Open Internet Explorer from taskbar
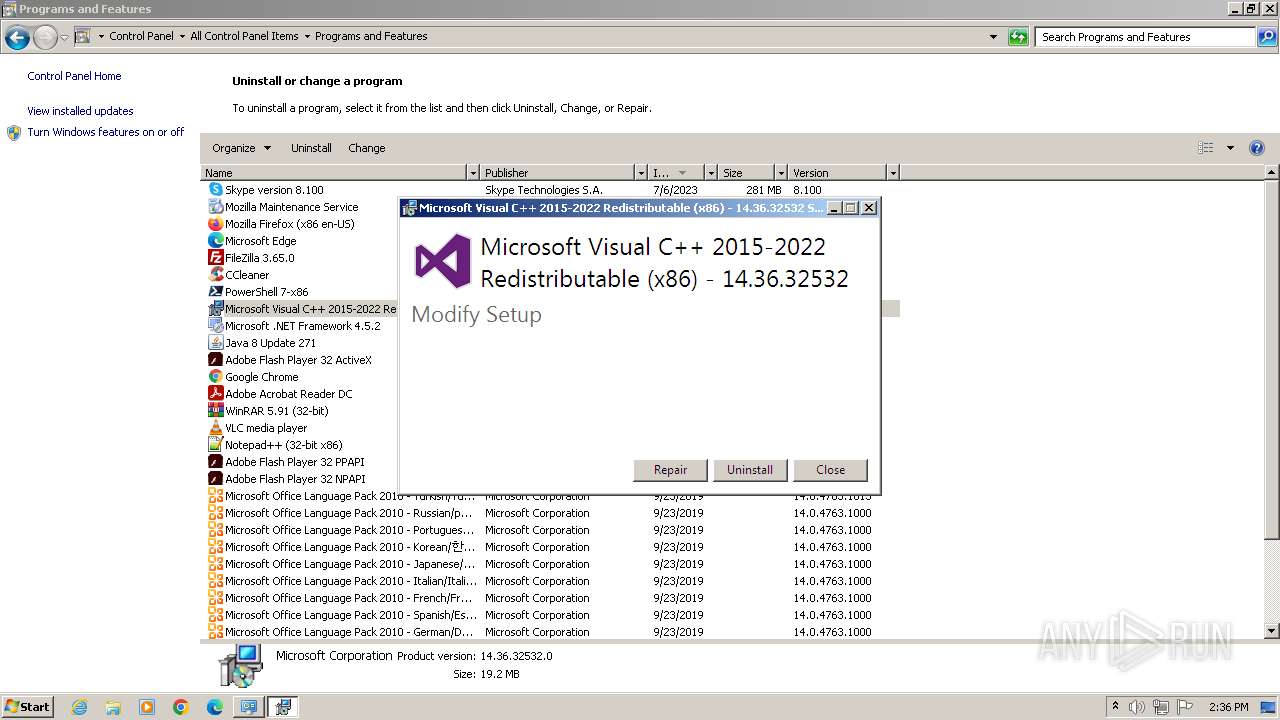Viewport: 1280px width, 720px height. [x=79, y=707]
